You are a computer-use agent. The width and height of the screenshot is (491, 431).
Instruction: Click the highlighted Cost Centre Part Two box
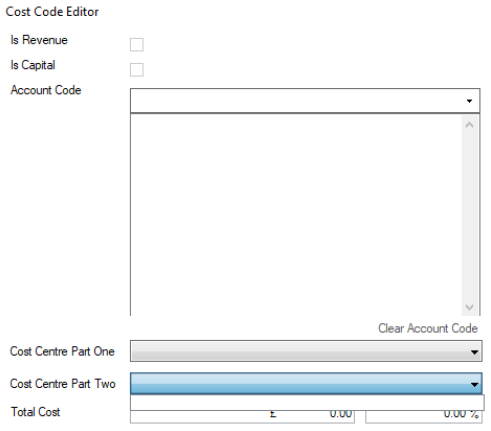(x=306, y=384)
